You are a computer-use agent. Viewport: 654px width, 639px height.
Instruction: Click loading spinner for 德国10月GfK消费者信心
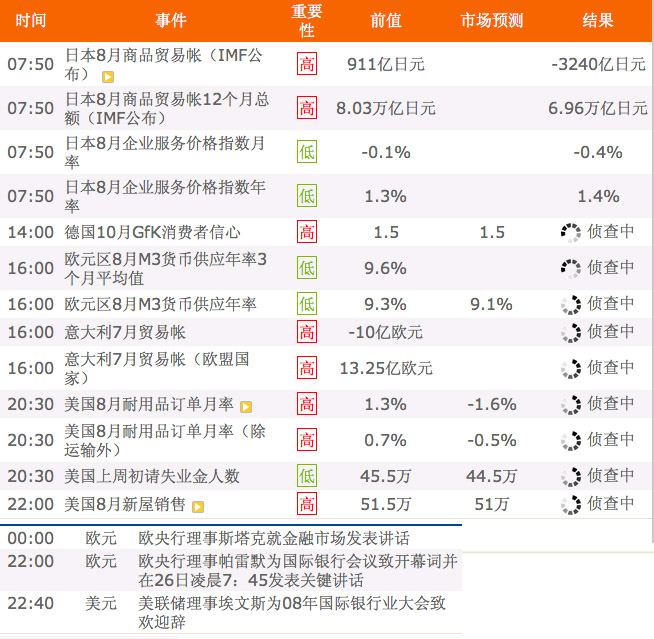571,233
